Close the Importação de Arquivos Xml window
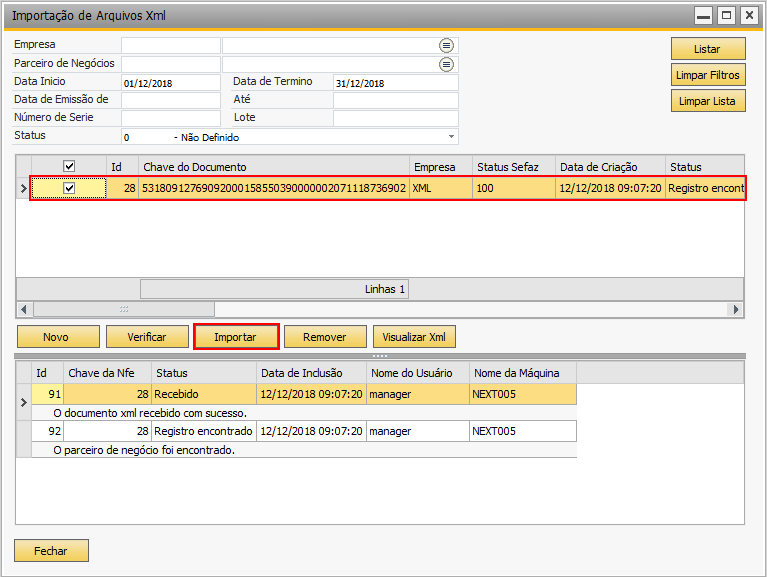The height and width of the screenshot is (577, 767). pyautogui.click(x=749, y=16)
